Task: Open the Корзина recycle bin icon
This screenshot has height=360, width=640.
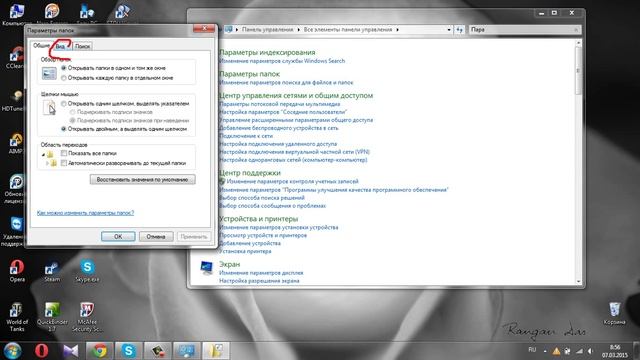Action: [614, 313]
